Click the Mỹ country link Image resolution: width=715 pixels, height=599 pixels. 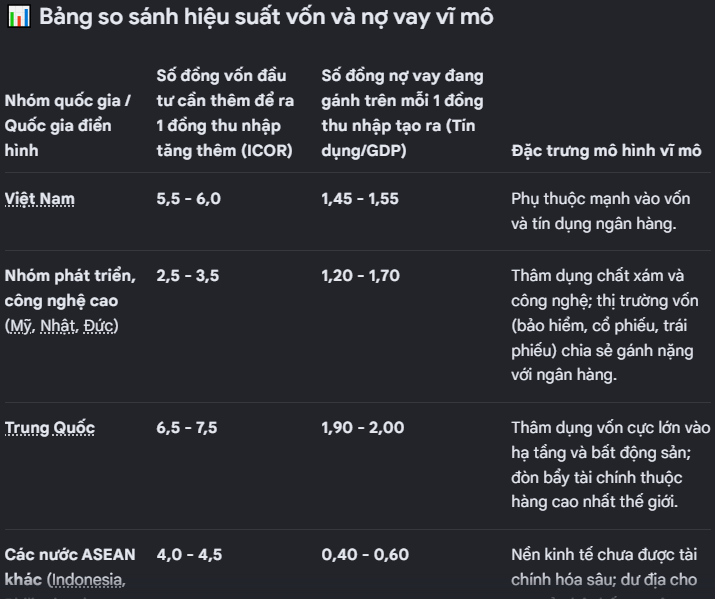coord(20,325)
